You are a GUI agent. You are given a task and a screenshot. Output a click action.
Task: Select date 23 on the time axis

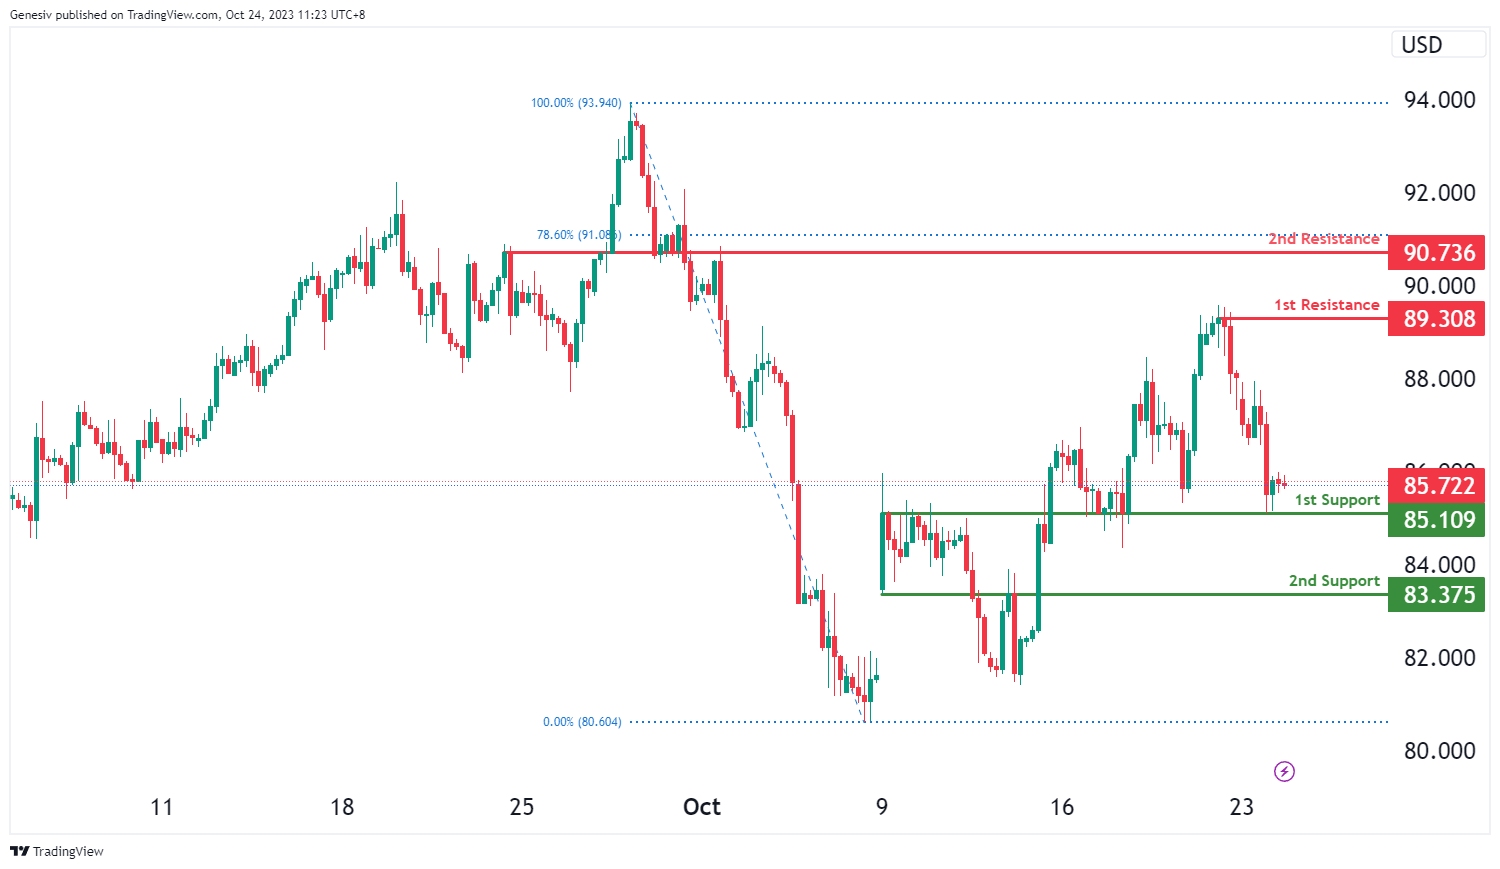pyautogui.click(x=1241, y=807)
